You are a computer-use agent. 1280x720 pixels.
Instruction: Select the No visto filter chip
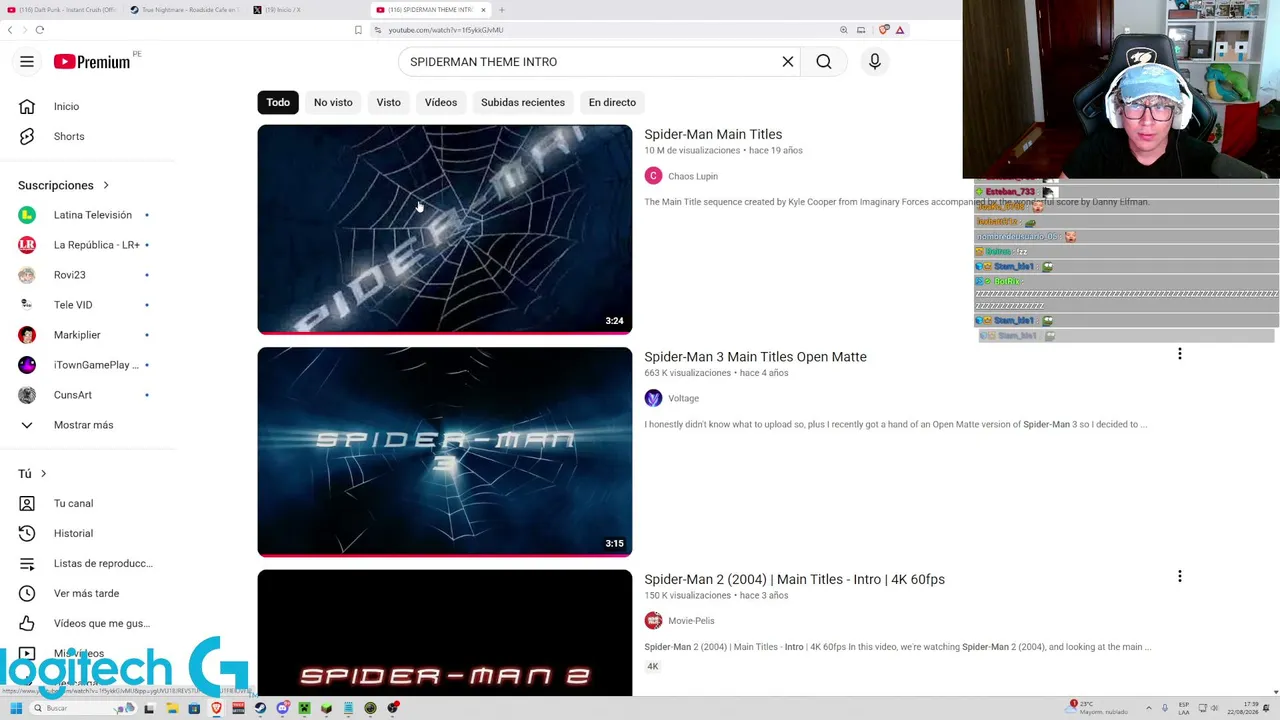click(x=333, y=102)
